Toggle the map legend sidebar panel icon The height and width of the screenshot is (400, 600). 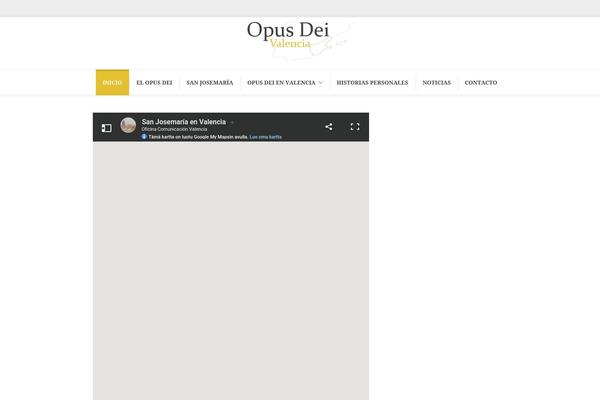pyautogui.click(x=106, y=127)
